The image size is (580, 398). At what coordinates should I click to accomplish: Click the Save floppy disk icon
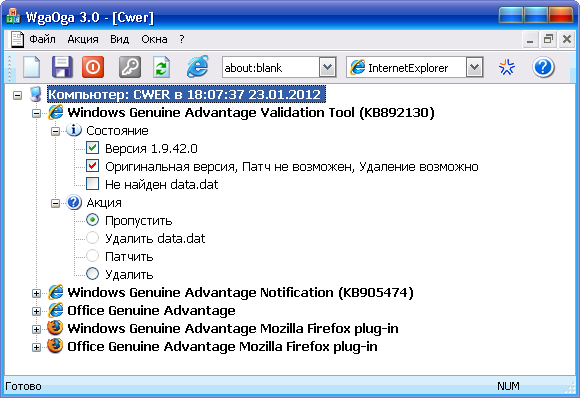pyautogui.click(x=62, y=67)
